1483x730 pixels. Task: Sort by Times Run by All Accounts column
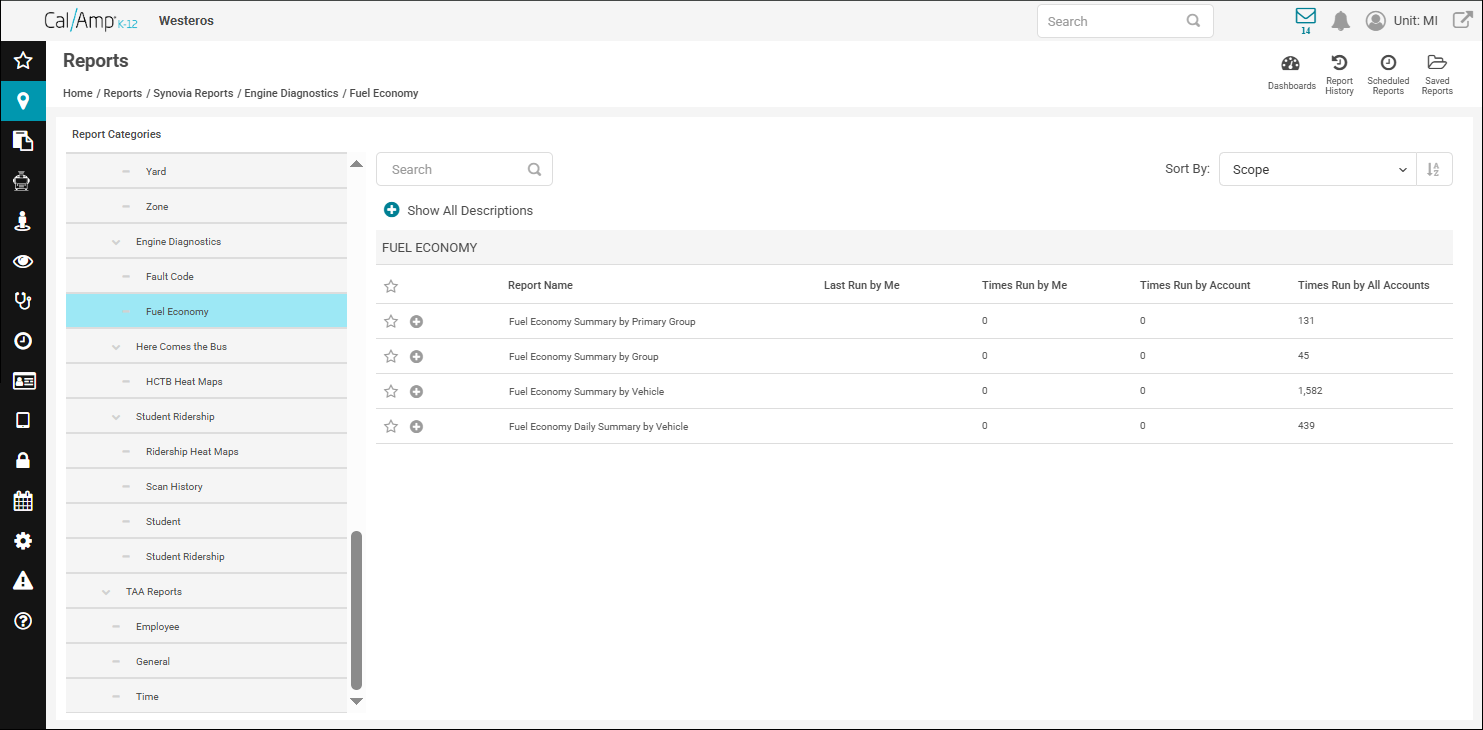pyautogui.click(x=1363, y=285)
